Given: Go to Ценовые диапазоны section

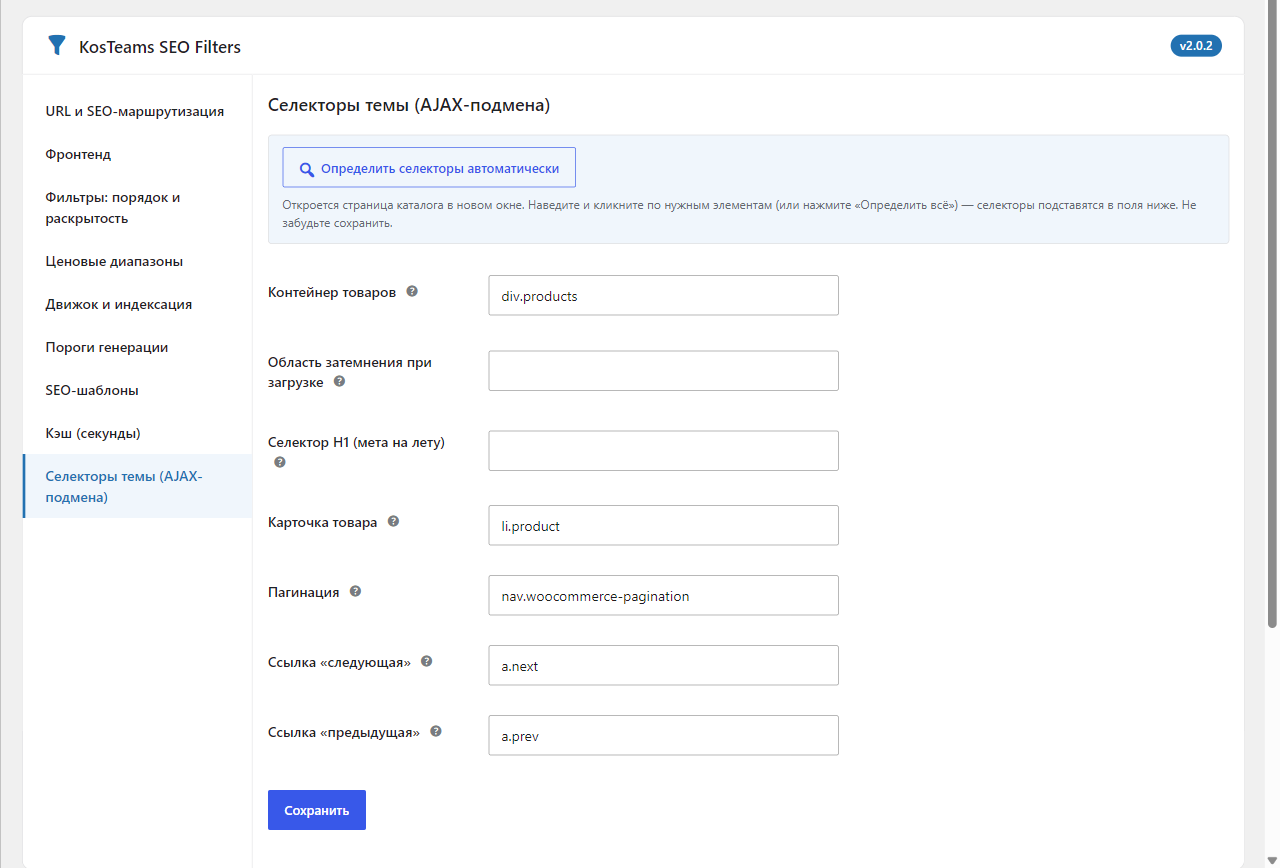Looking at the screenshot, I should pos(138,261).
